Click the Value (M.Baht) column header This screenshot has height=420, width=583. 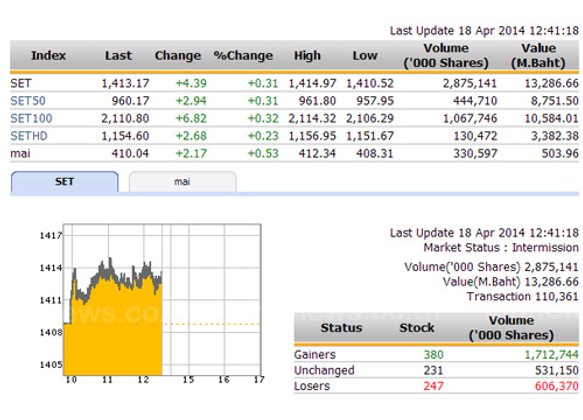click(538, 55)
